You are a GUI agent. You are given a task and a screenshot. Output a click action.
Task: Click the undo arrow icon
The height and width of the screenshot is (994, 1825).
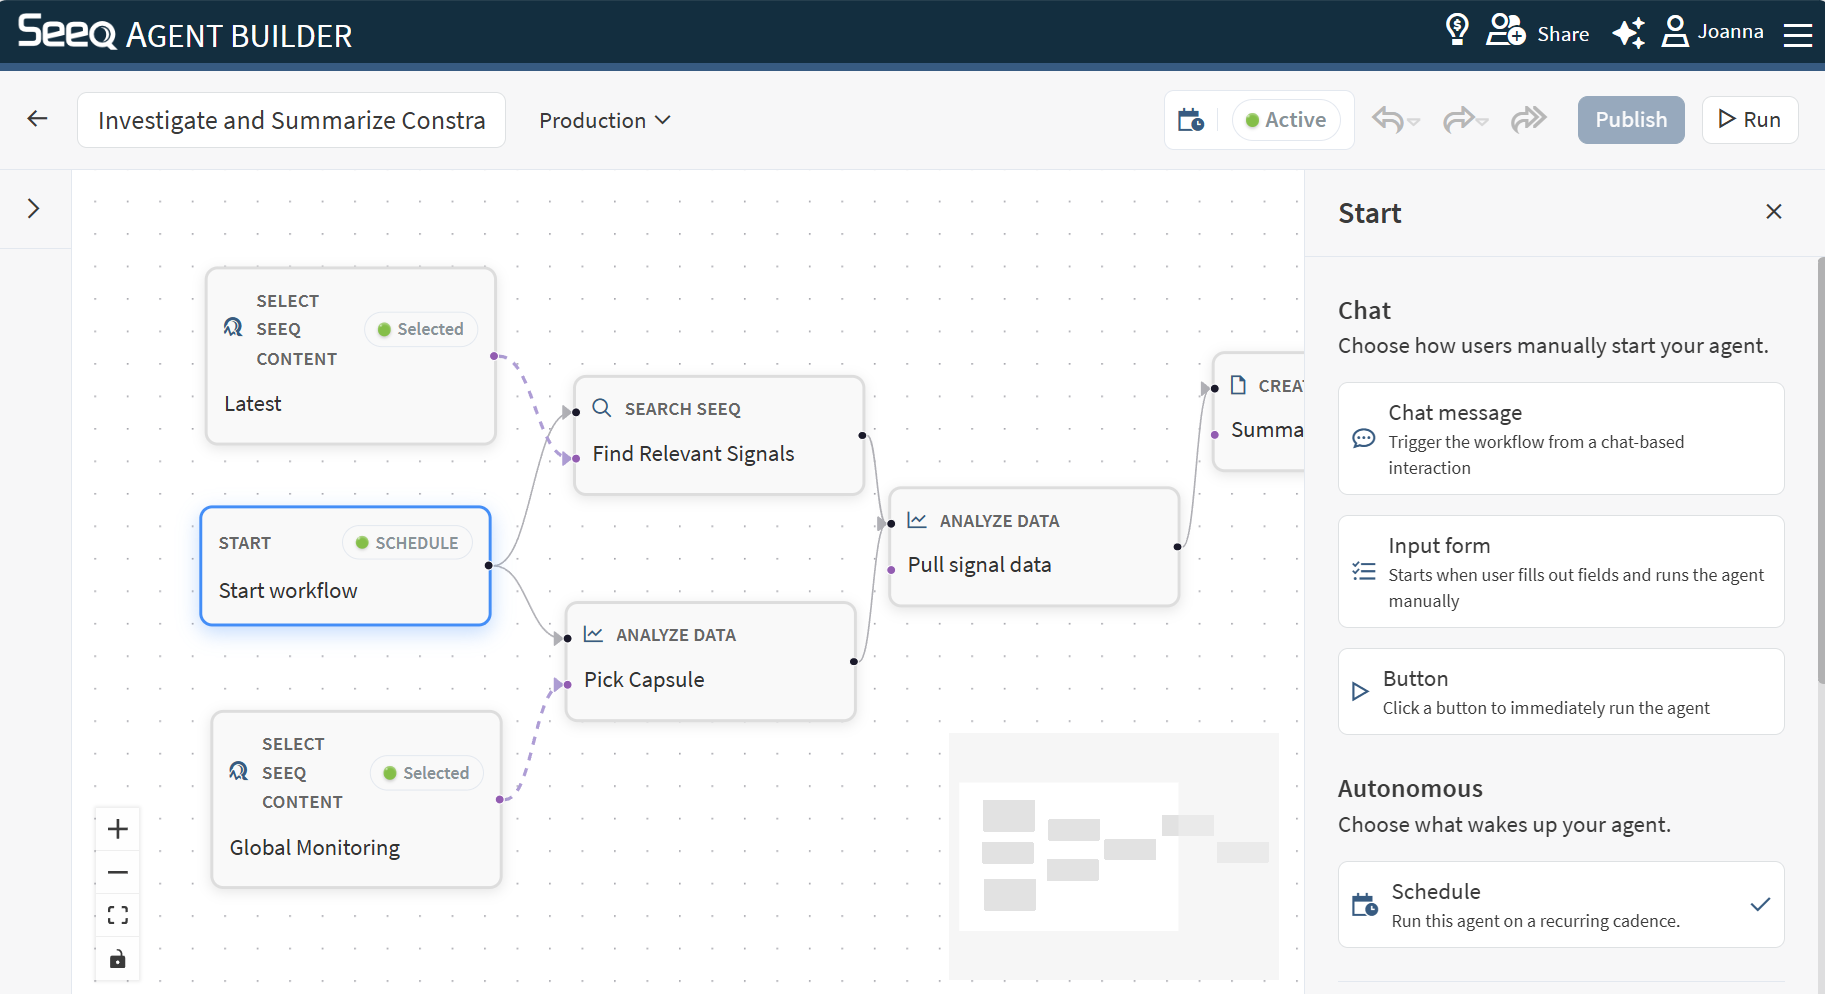(1387, 120)
